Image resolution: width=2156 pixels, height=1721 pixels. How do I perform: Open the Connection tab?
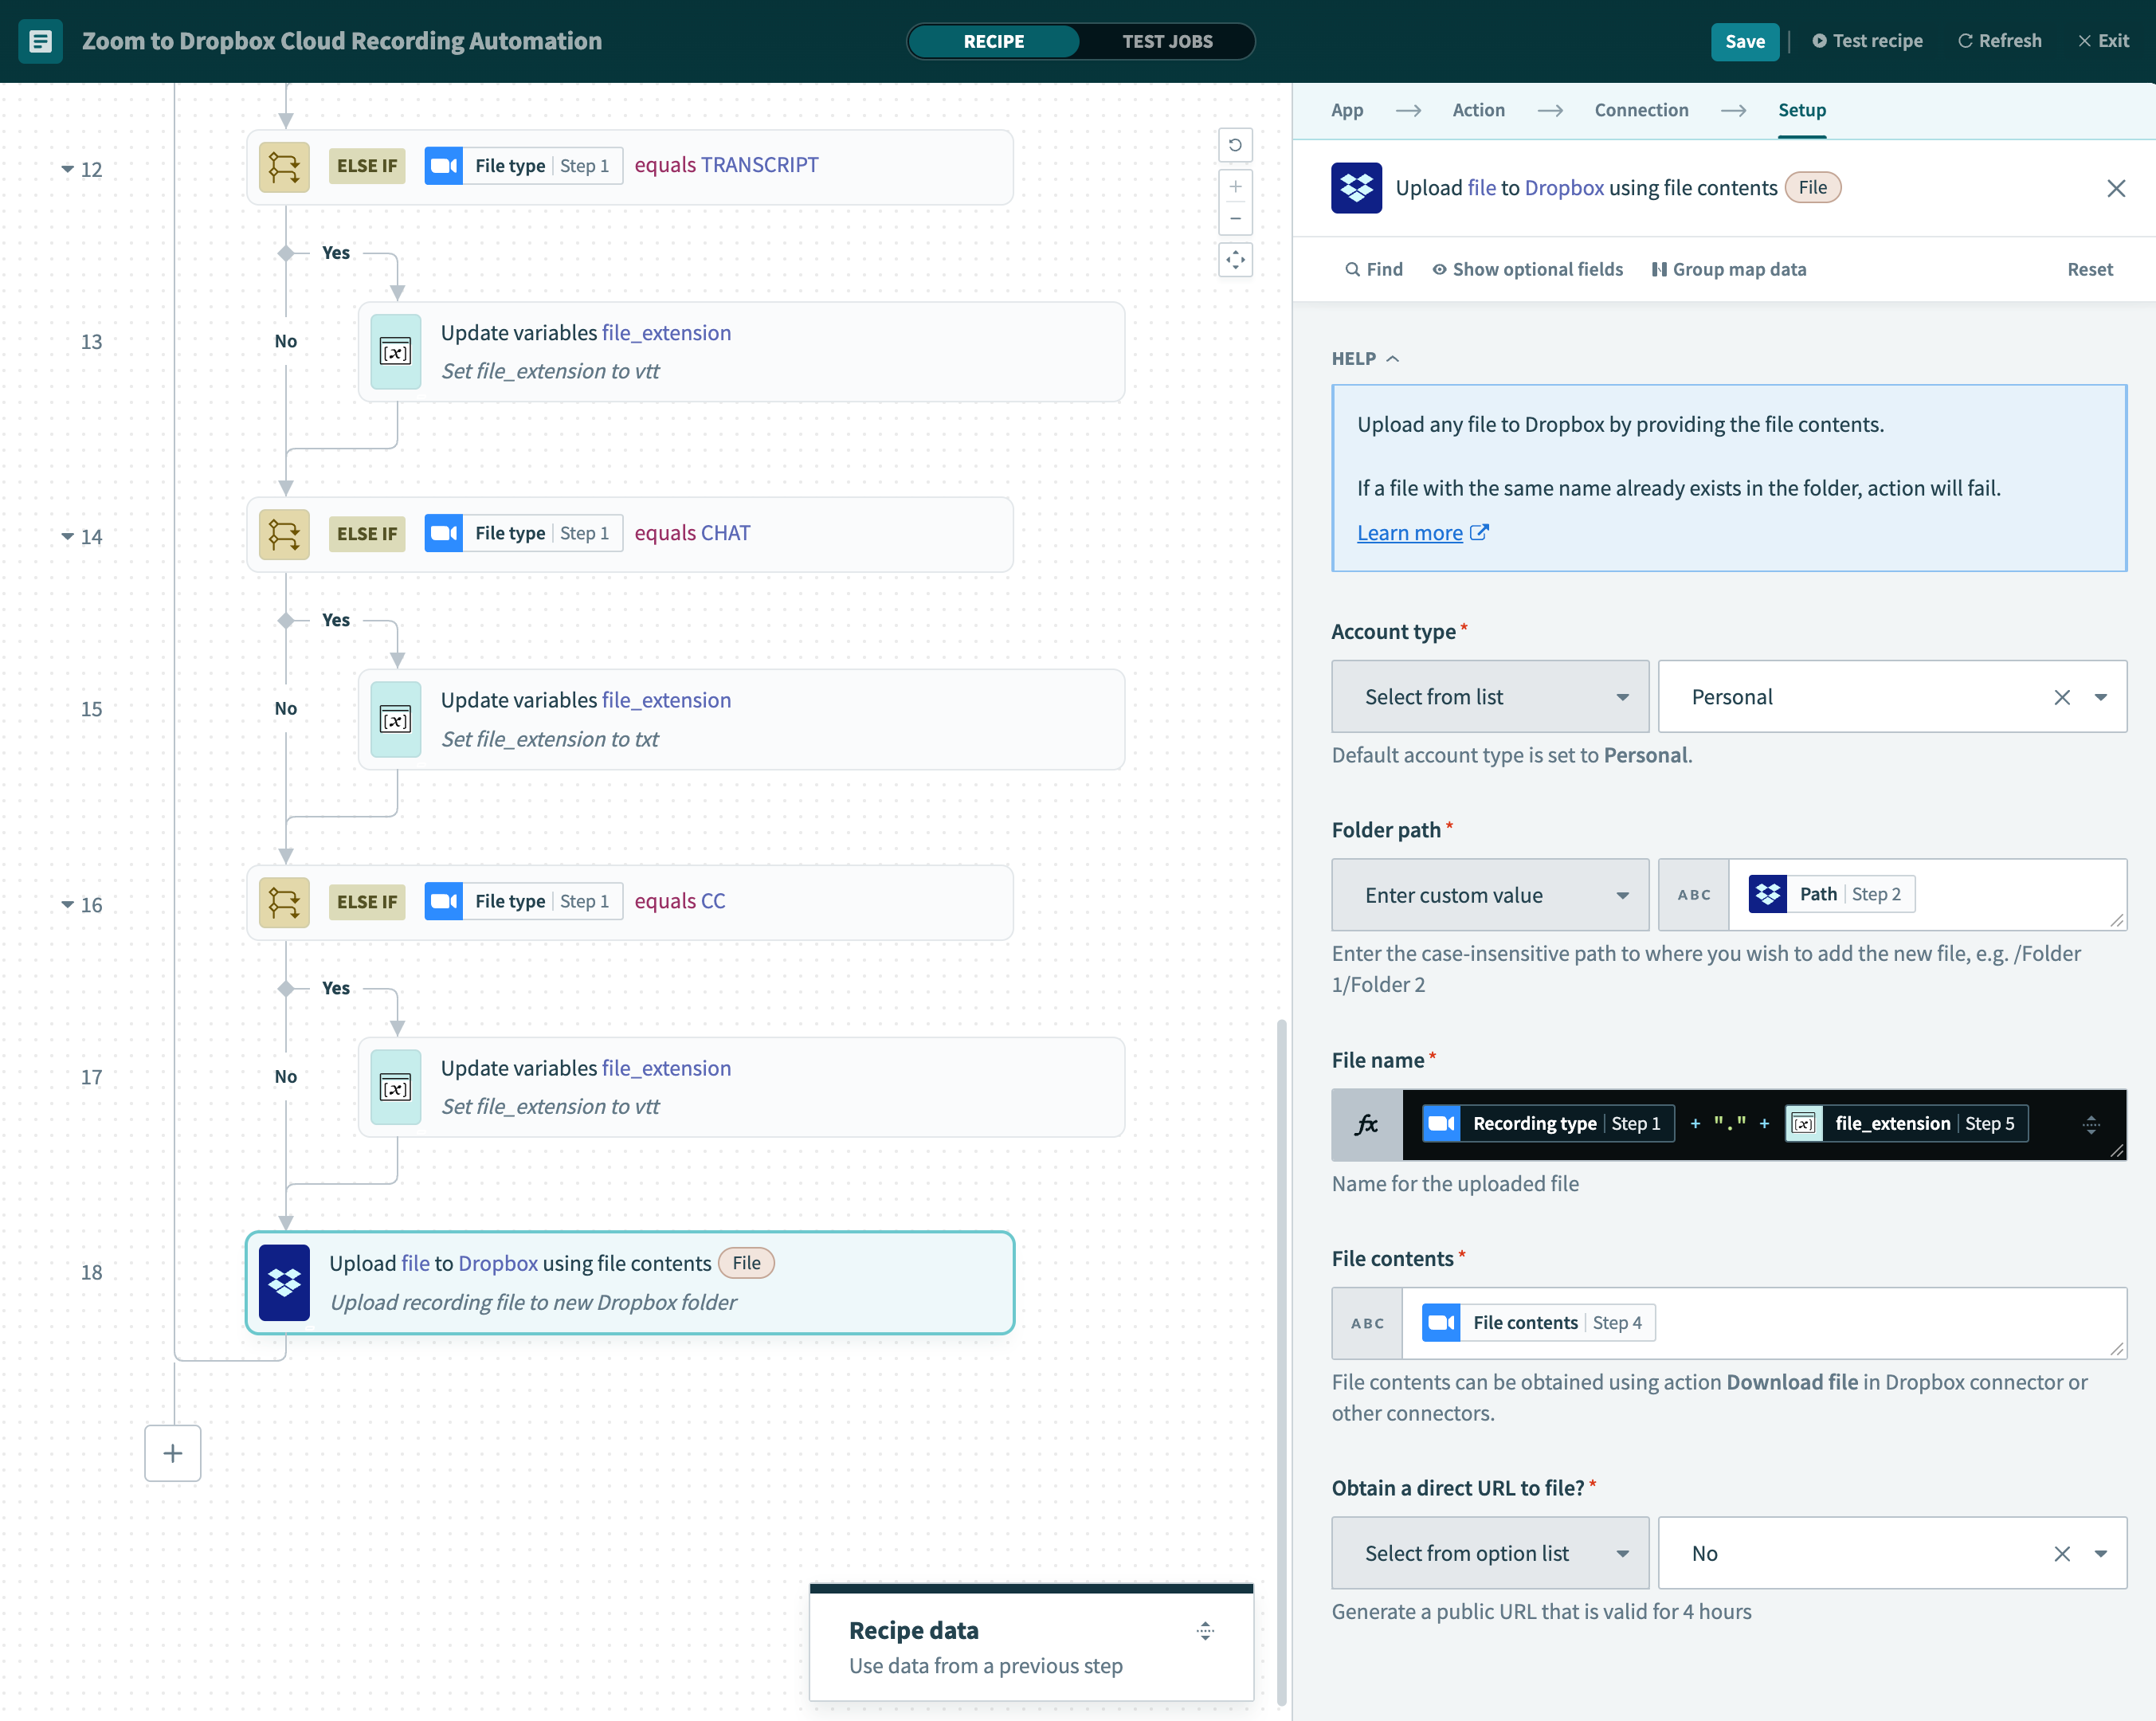coord(1640,110)
